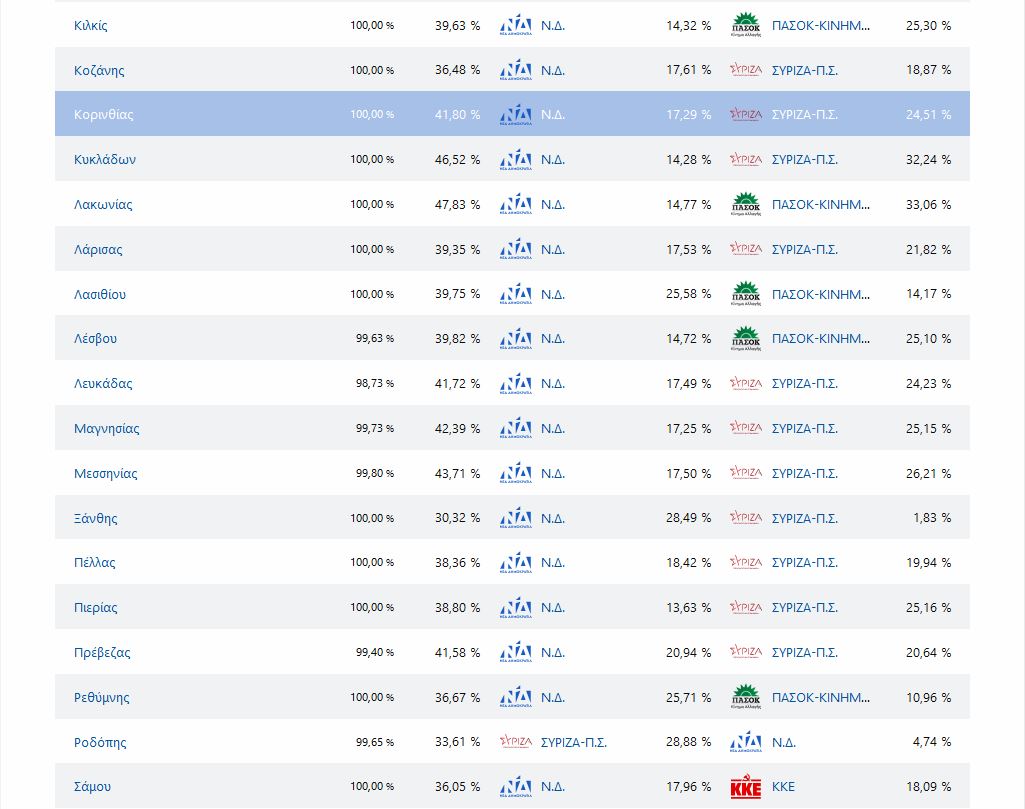Click the ΚΚΕ party name in Σάμου row
Viewport: 1025px width, 809px height.
(x=783, y=787)
